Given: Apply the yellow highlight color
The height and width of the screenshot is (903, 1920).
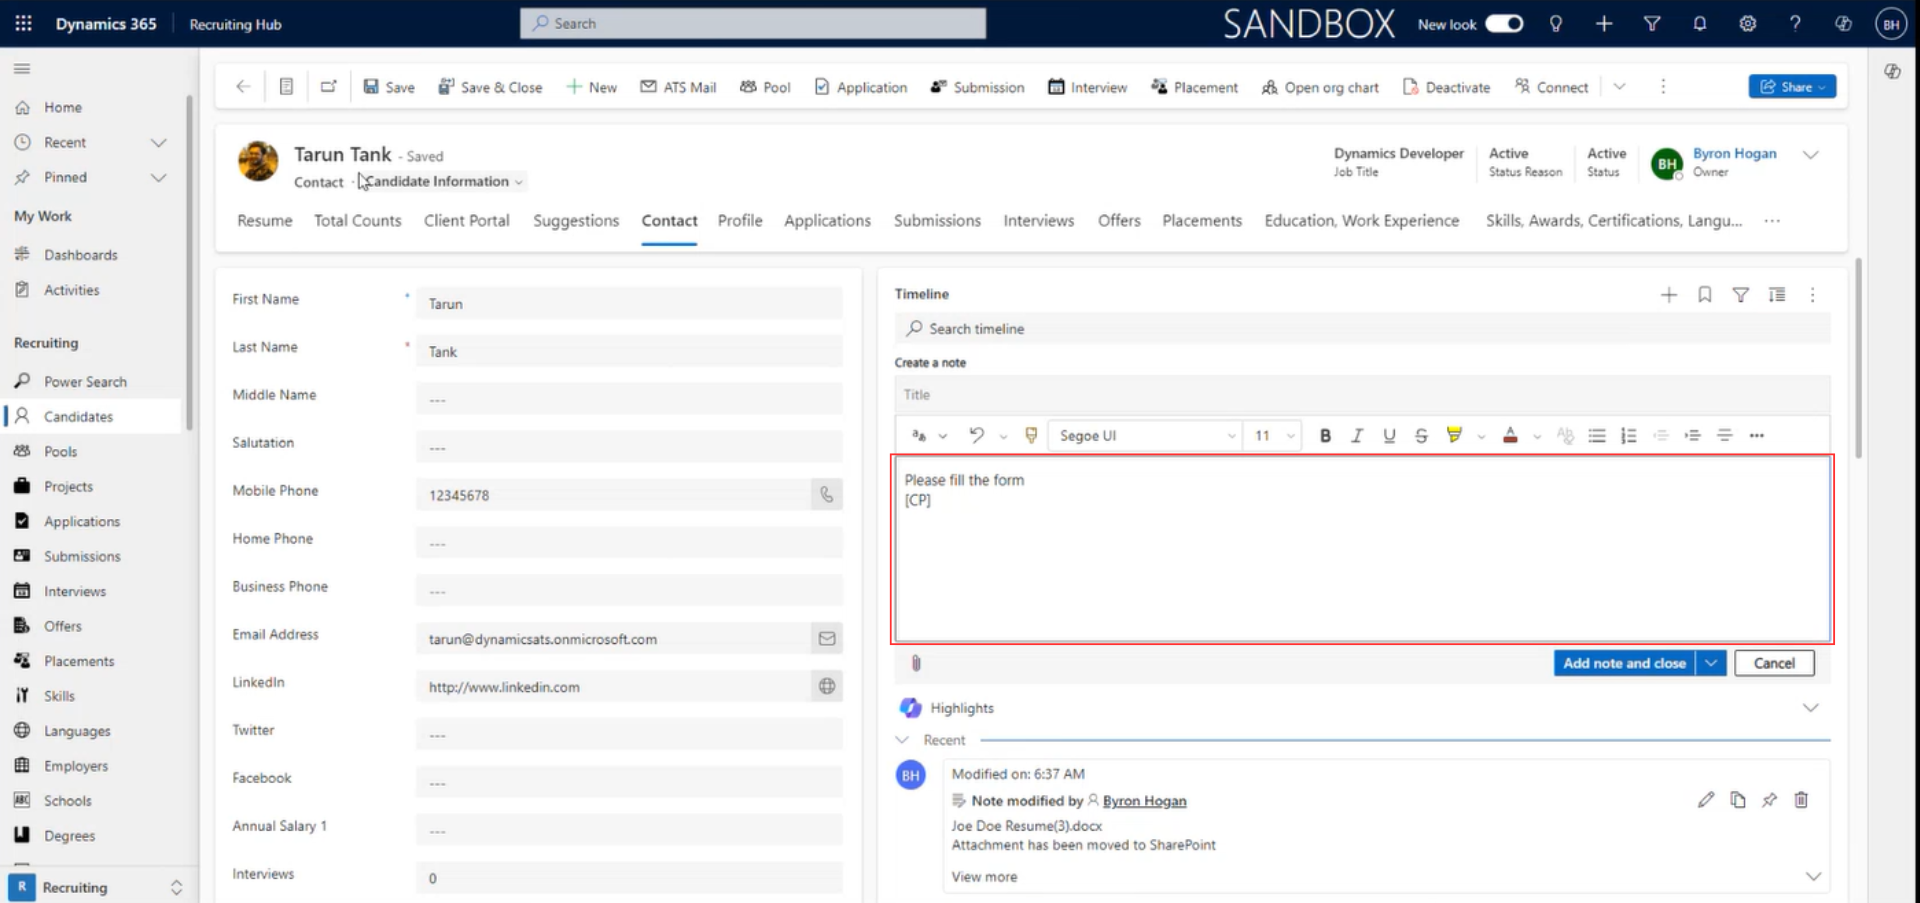Looking at the screenshot, I should pos(1454,435).
